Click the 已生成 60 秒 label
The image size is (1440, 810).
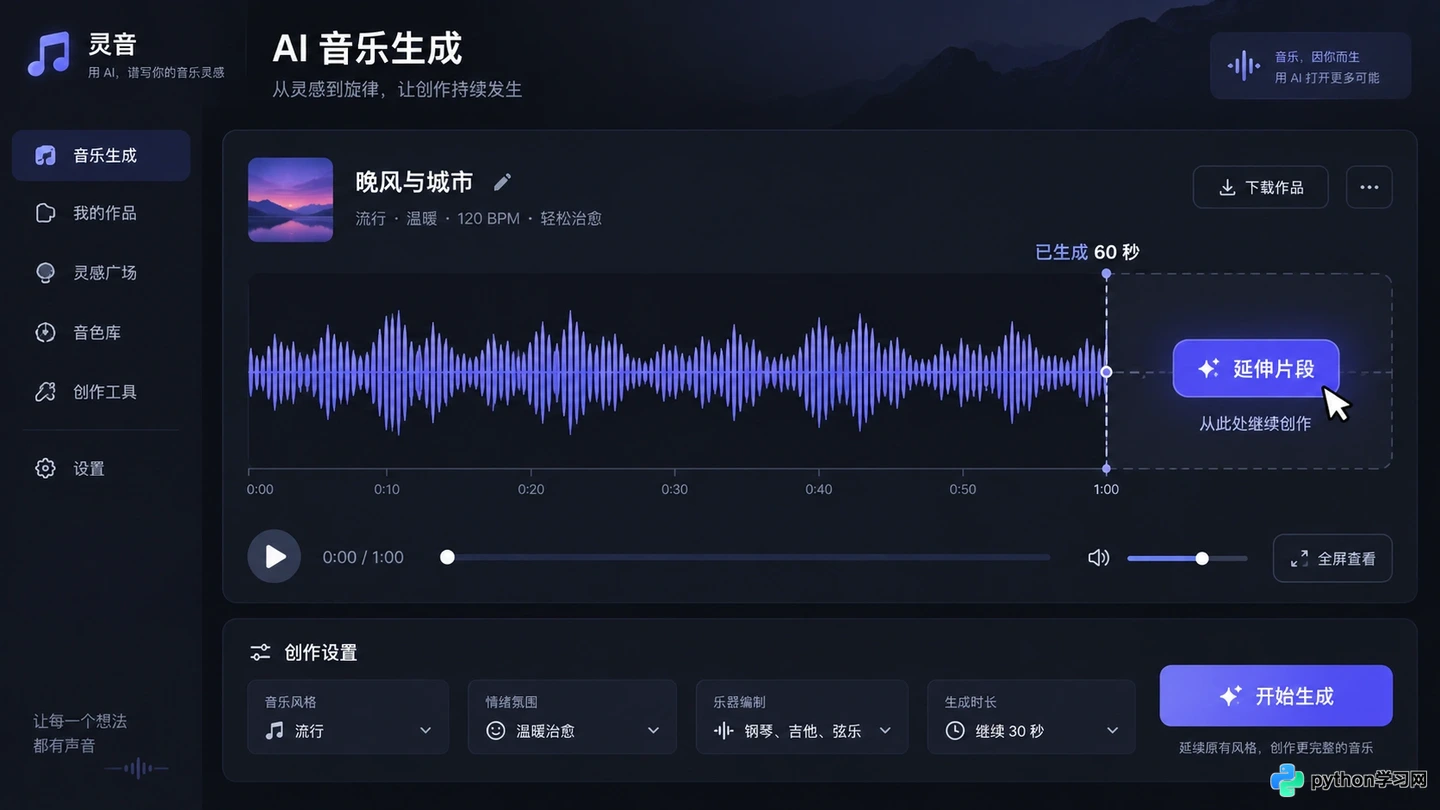(x=1087, y=252)
